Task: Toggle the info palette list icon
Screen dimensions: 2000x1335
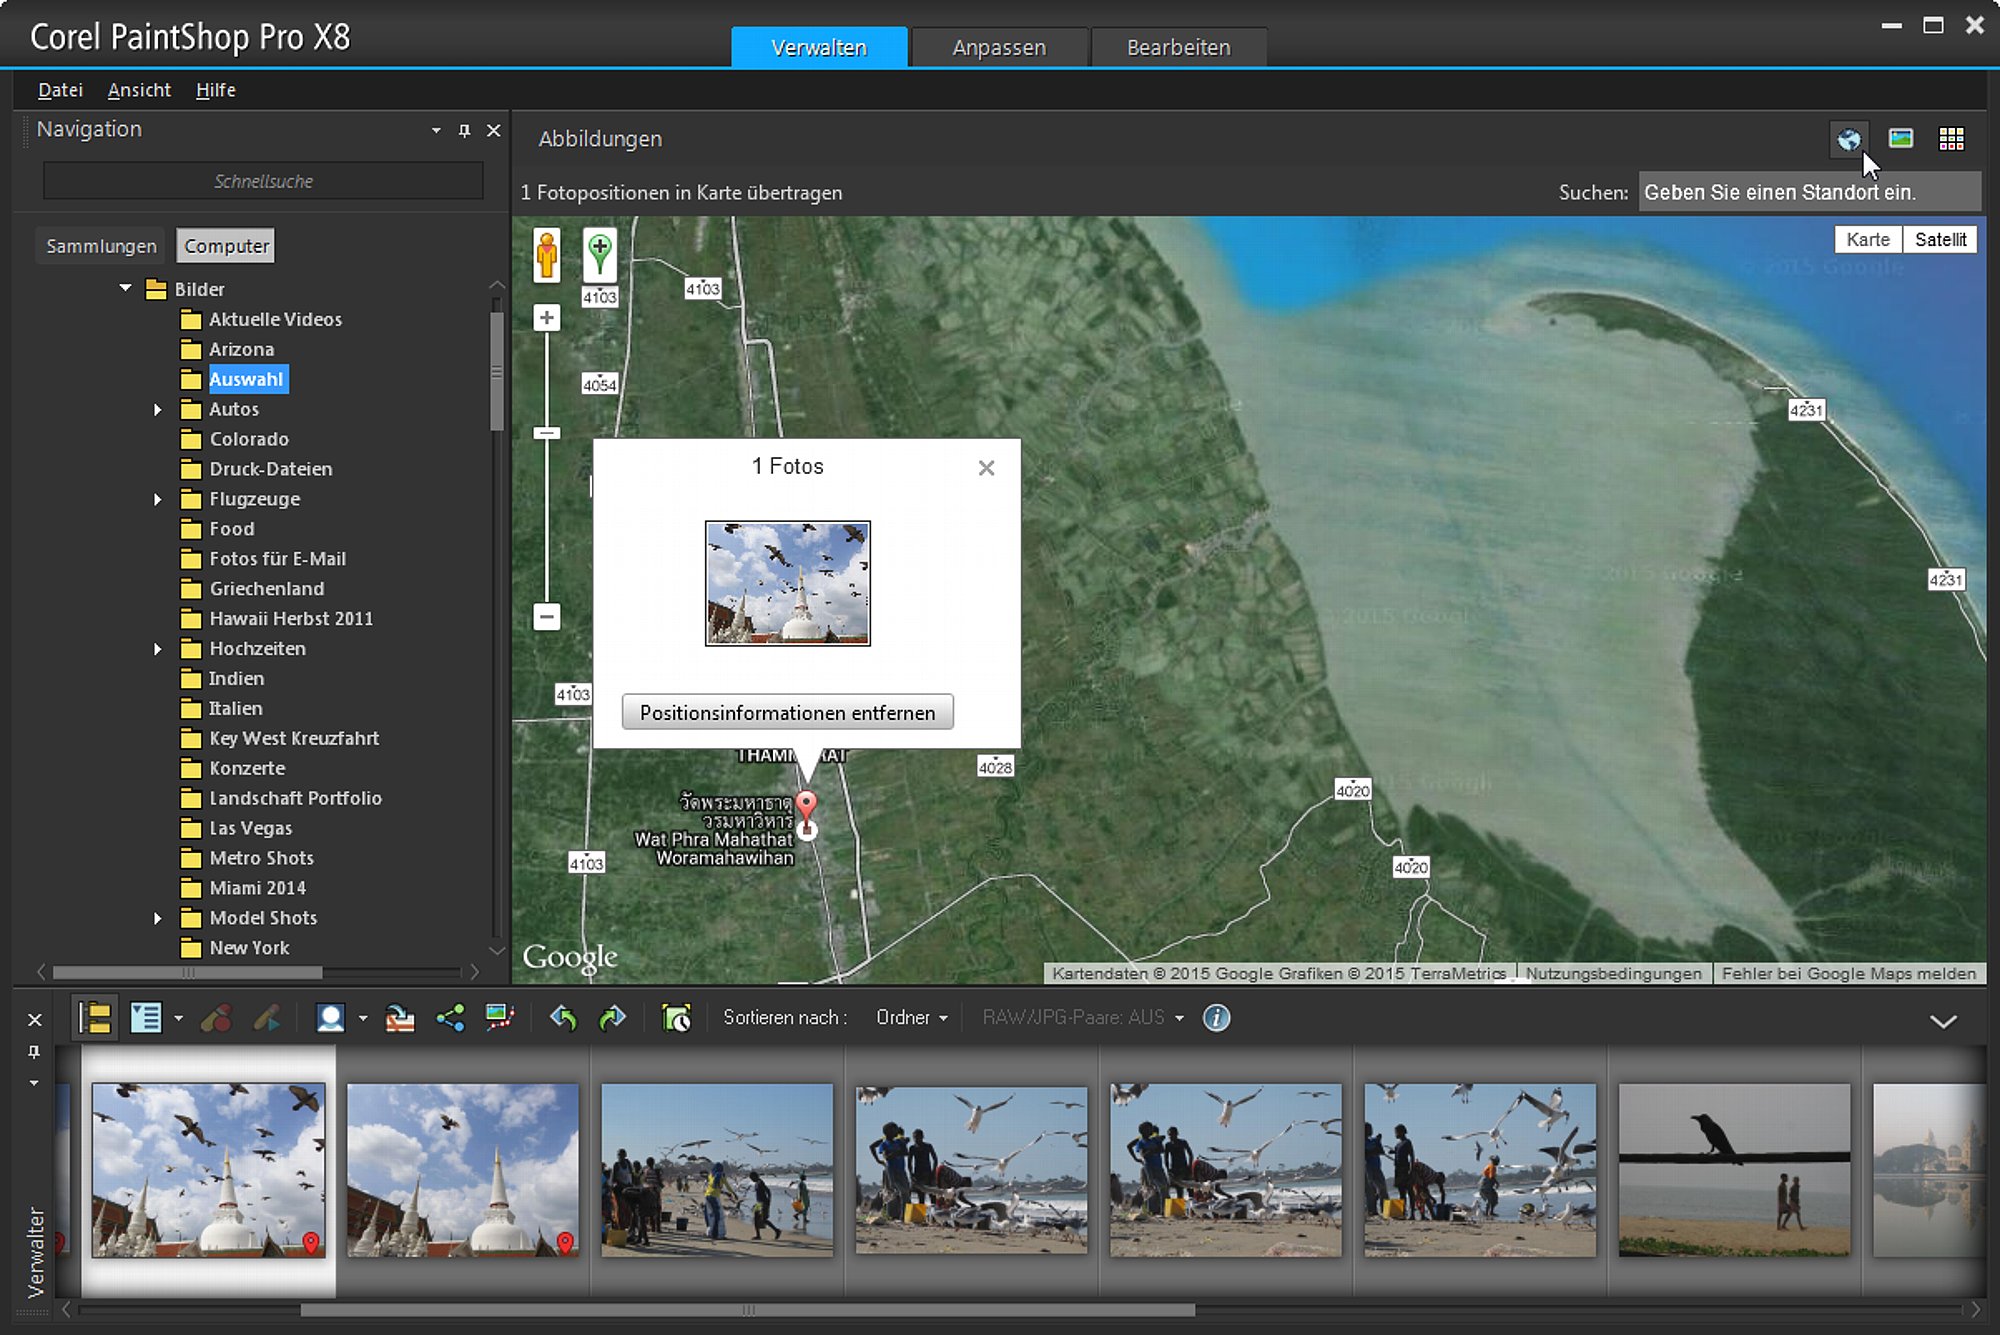Action: click(x=146, y=1018)
